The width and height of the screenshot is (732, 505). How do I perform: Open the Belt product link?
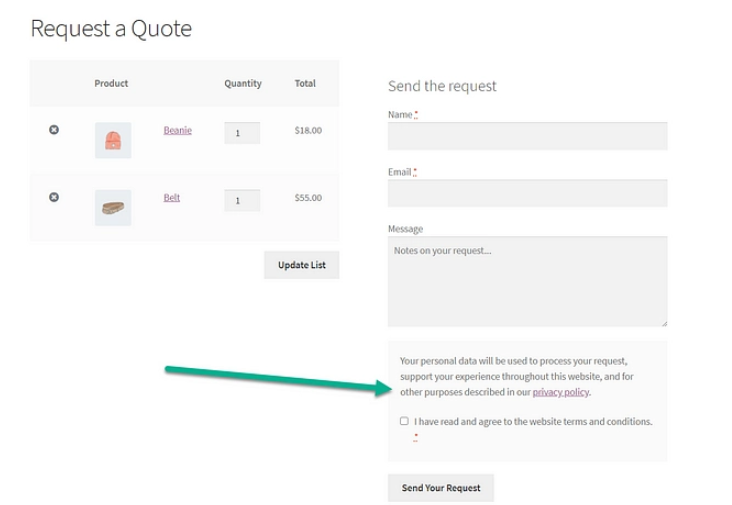[172, 198]
